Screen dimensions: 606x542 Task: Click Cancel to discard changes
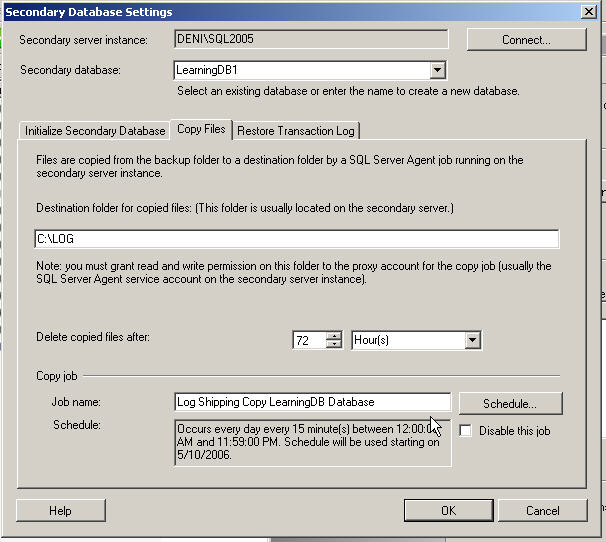point(542,510)
